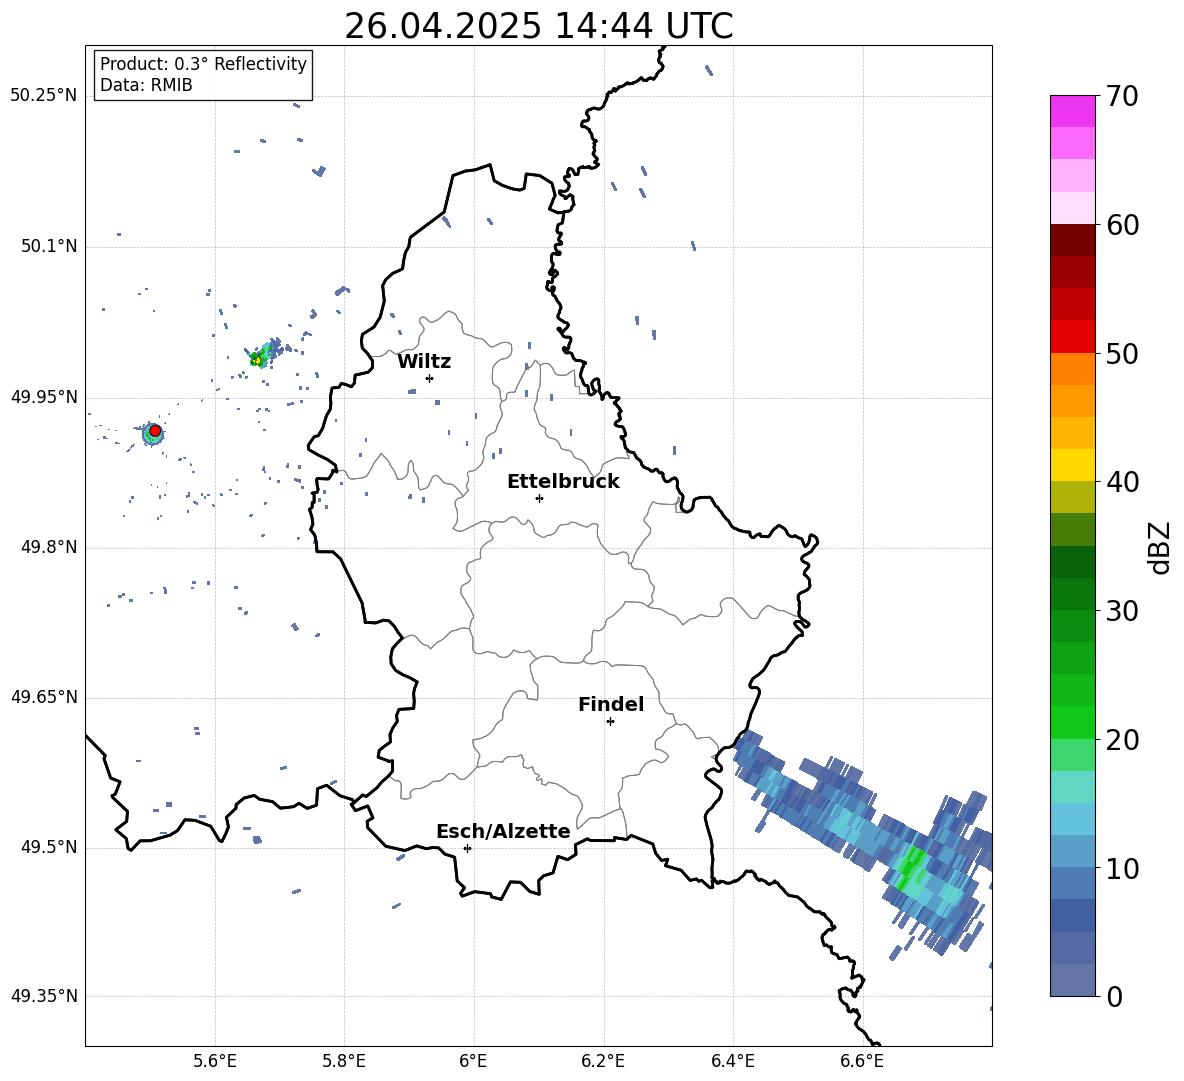The image size is (1184, 1081).
Task: Click the 6.4°E longitude label
Action: pyautogui.click(x=732, y=1061)
